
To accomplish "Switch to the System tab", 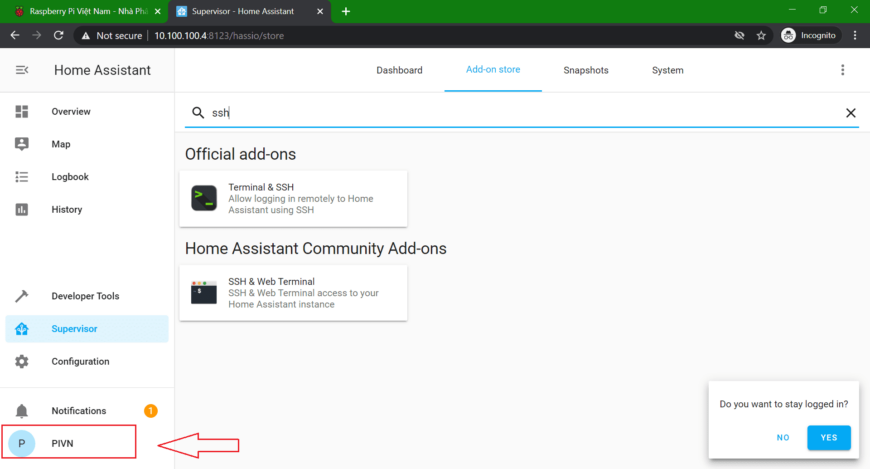I will point(667,70).
